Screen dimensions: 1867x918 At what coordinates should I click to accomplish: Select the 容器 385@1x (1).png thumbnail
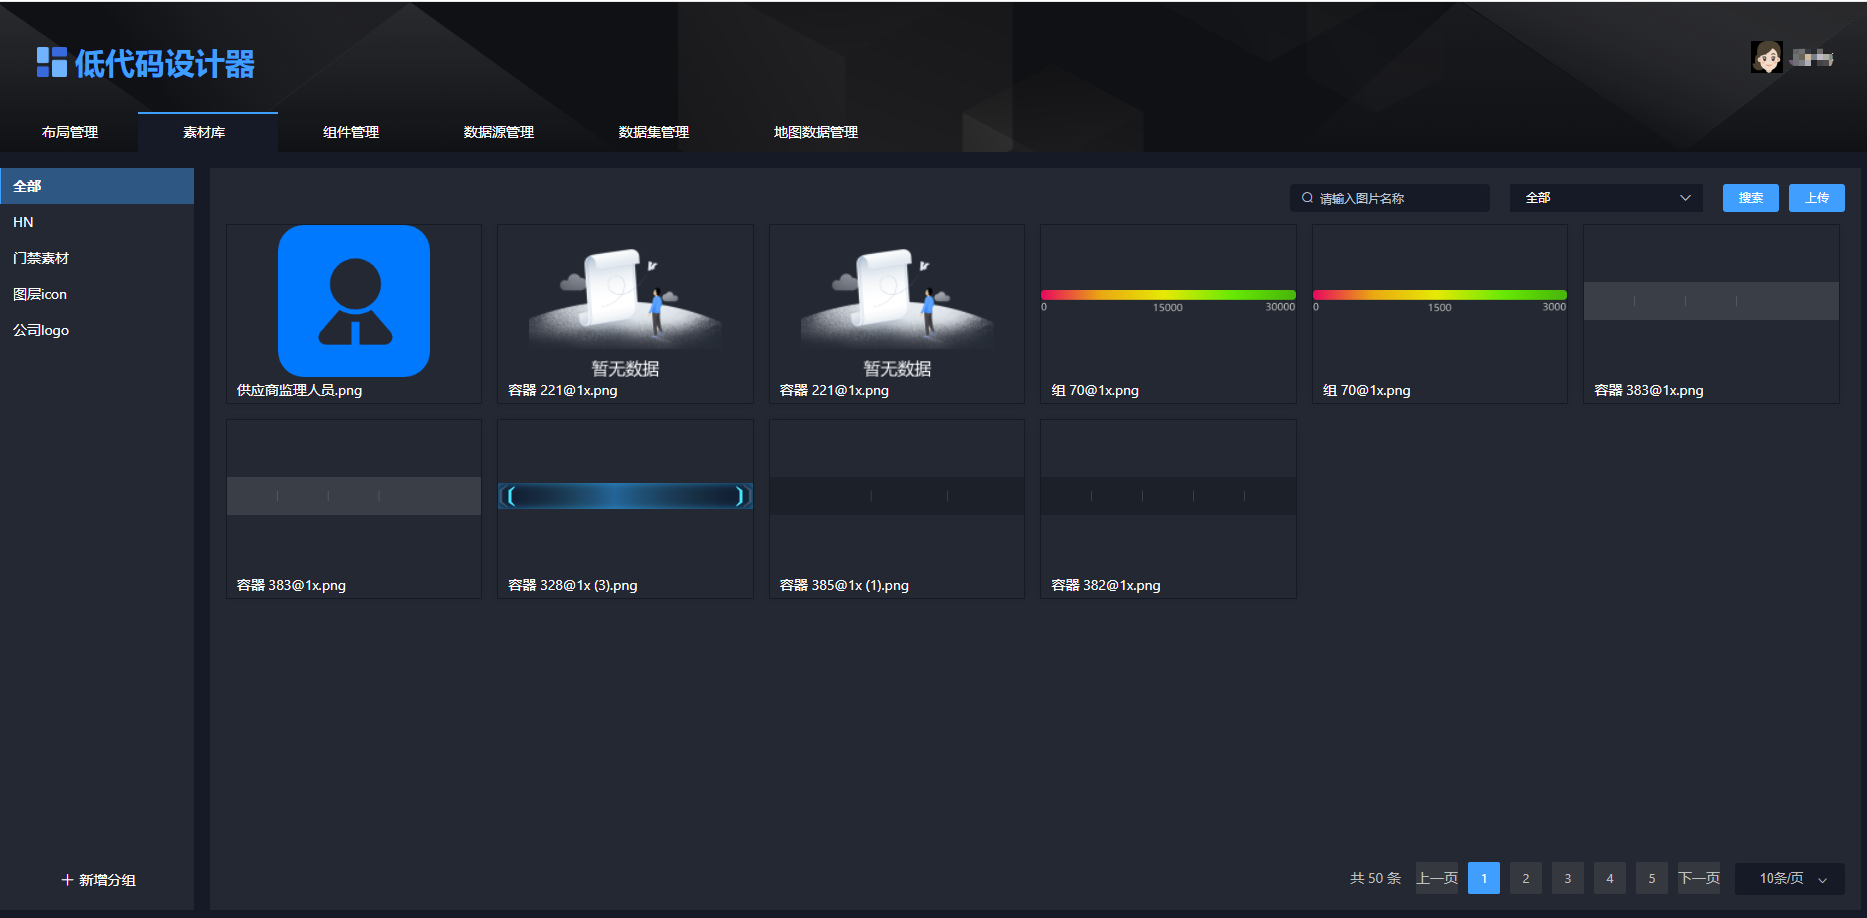897,509
